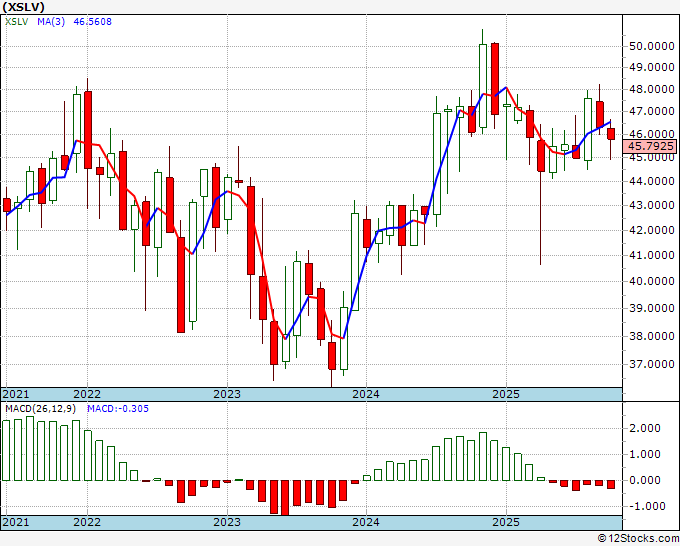Select 2021 on the MACD panel time axis
The image size is (680, 546).
16,522
